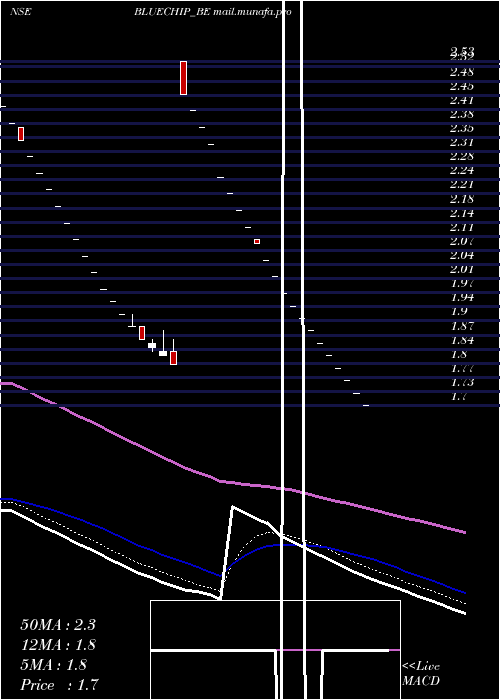Click the 5MA : 1.8 readout
This screenshot has height=700, width=500.
click(54, 665)
